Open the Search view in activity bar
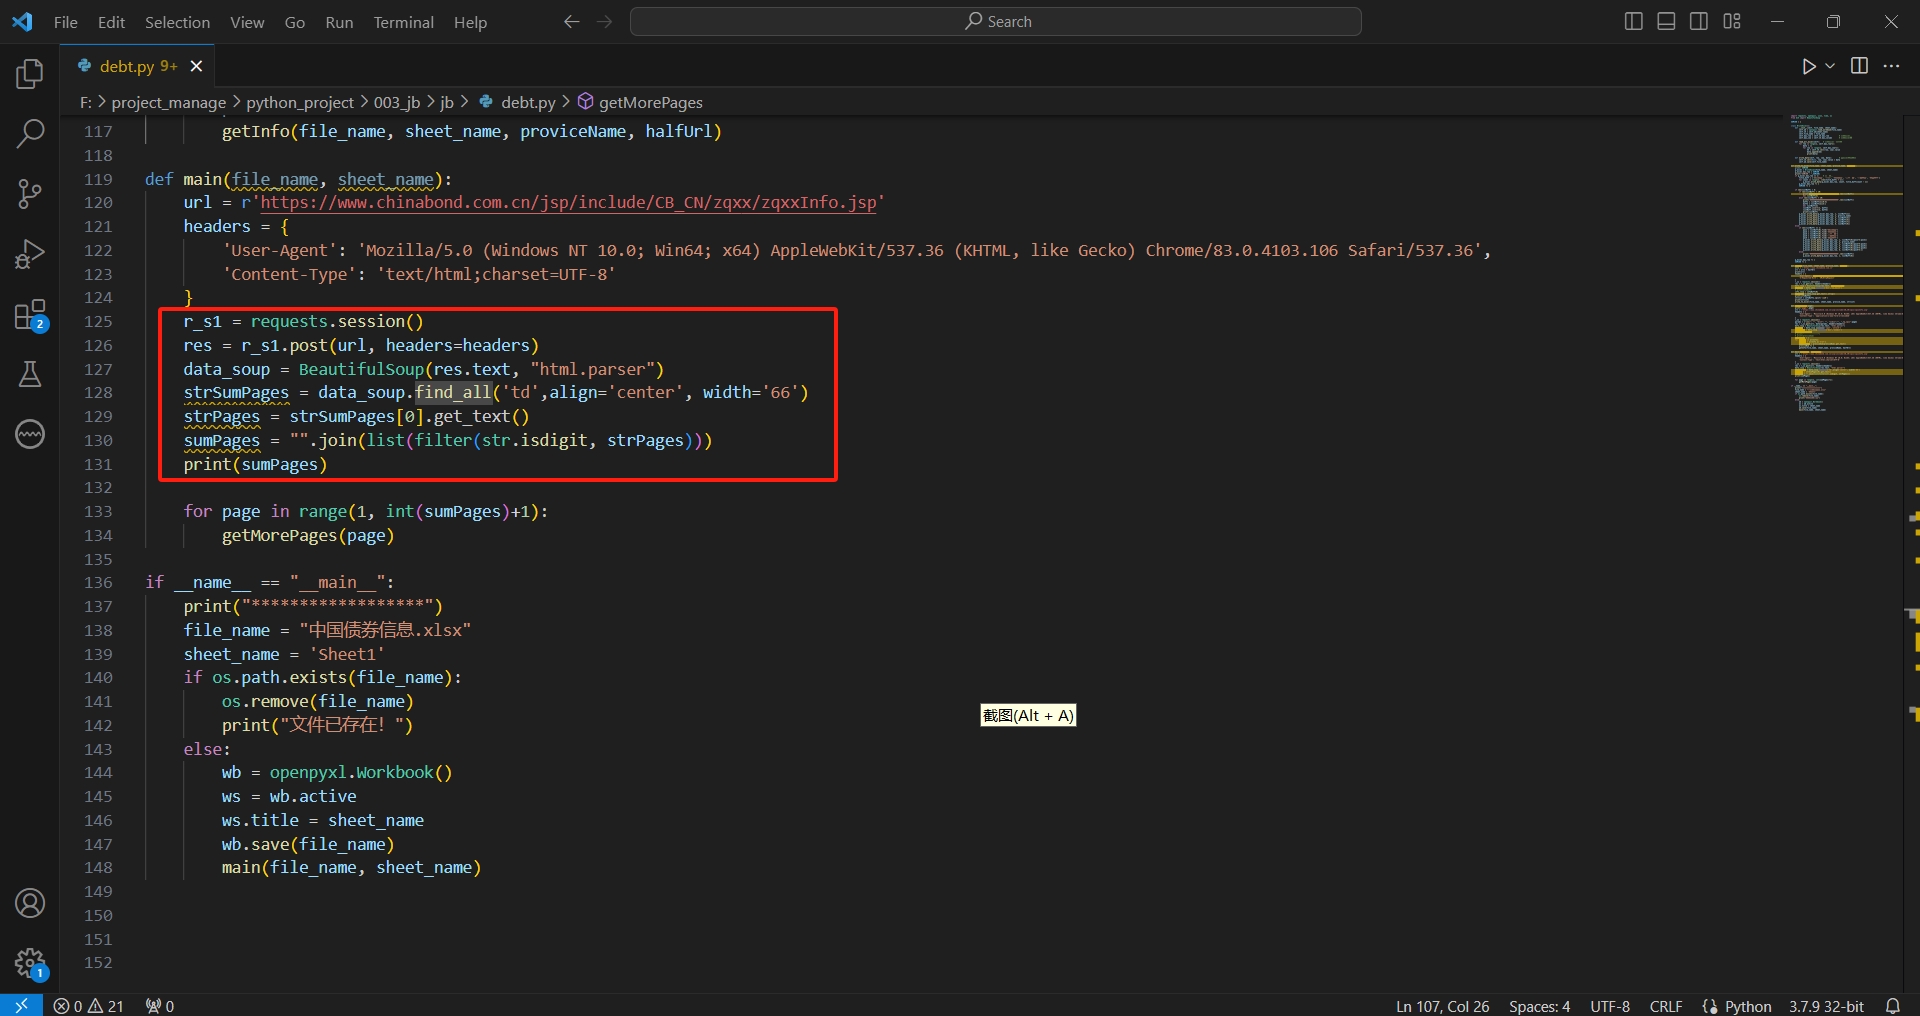 pos(30,133)
